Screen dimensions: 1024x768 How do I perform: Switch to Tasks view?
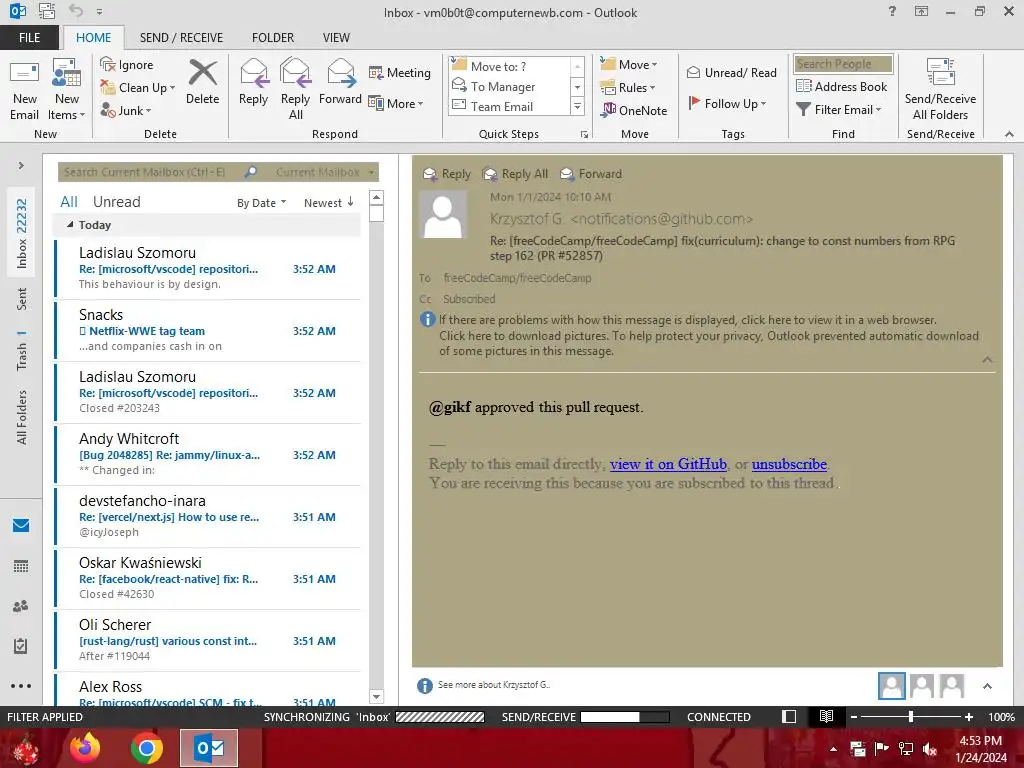tap(21, 646)
